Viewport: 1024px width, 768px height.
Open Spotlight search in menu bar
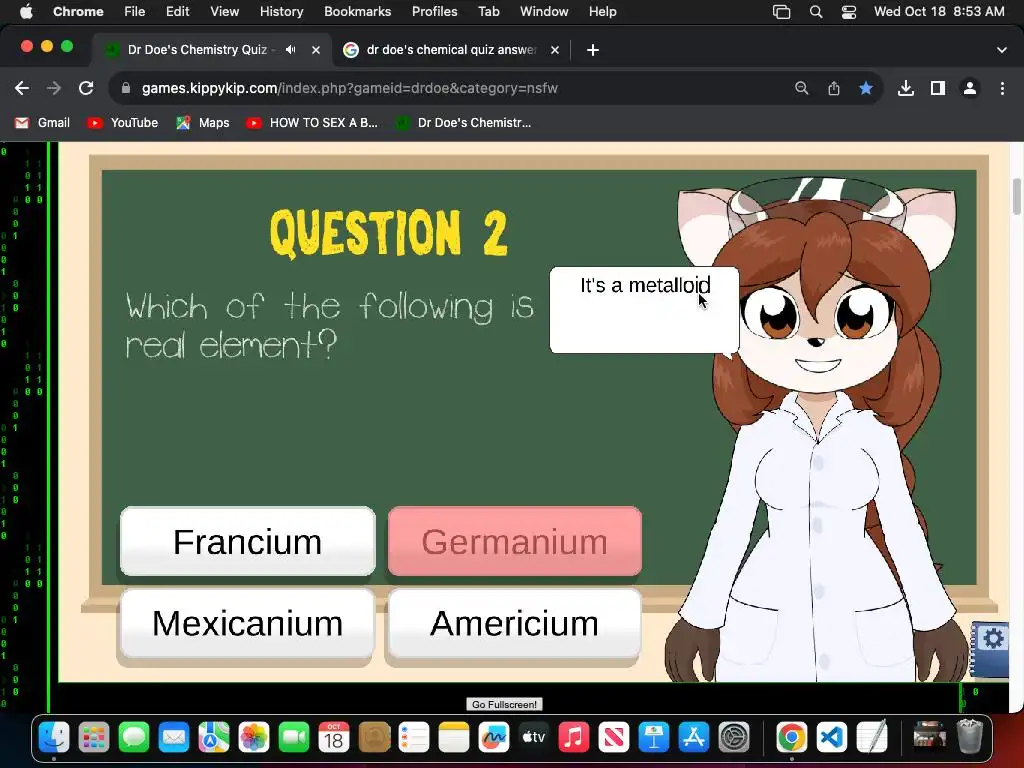[816, 12]
